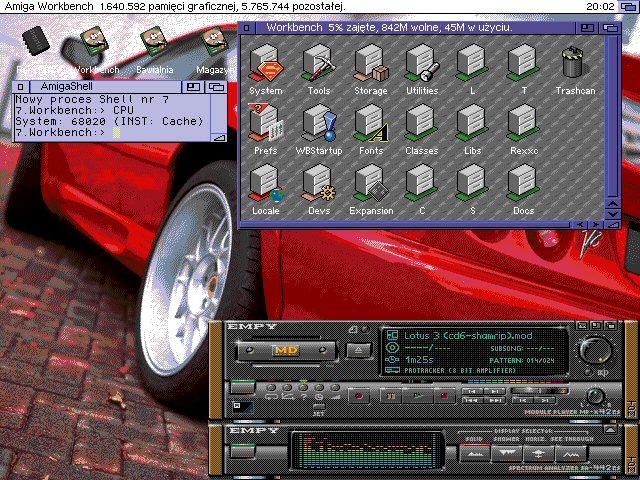
Task: Click the play button in module player
Action: click(417, 395)
